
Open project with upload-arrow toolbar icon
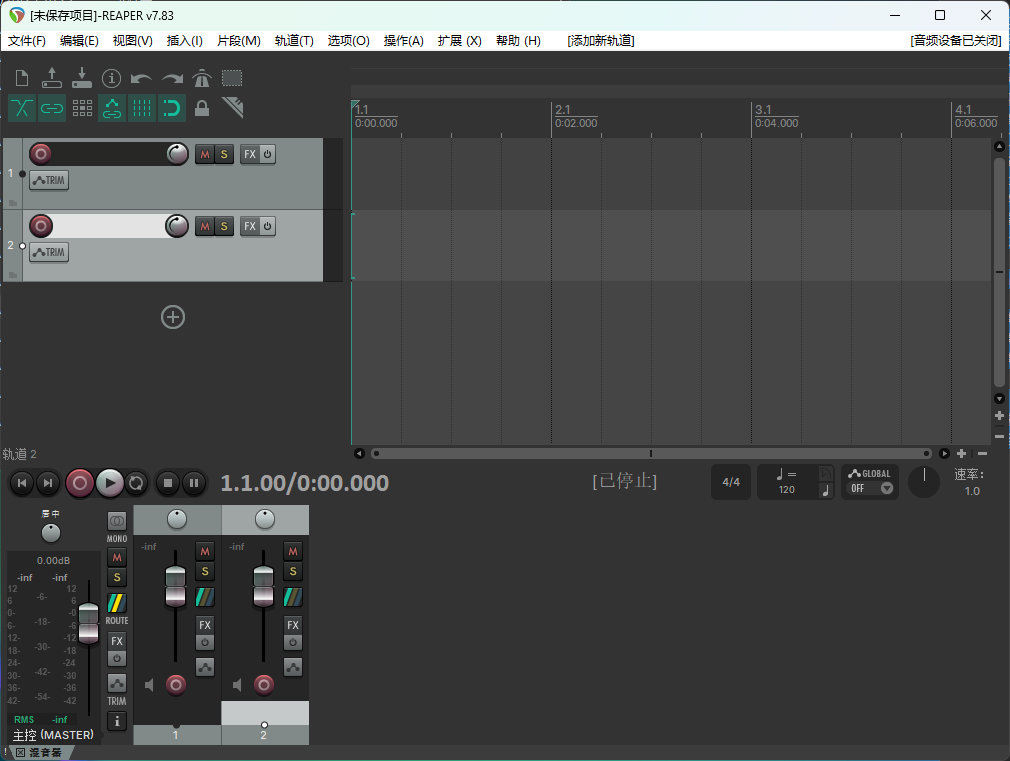(52, 79)
